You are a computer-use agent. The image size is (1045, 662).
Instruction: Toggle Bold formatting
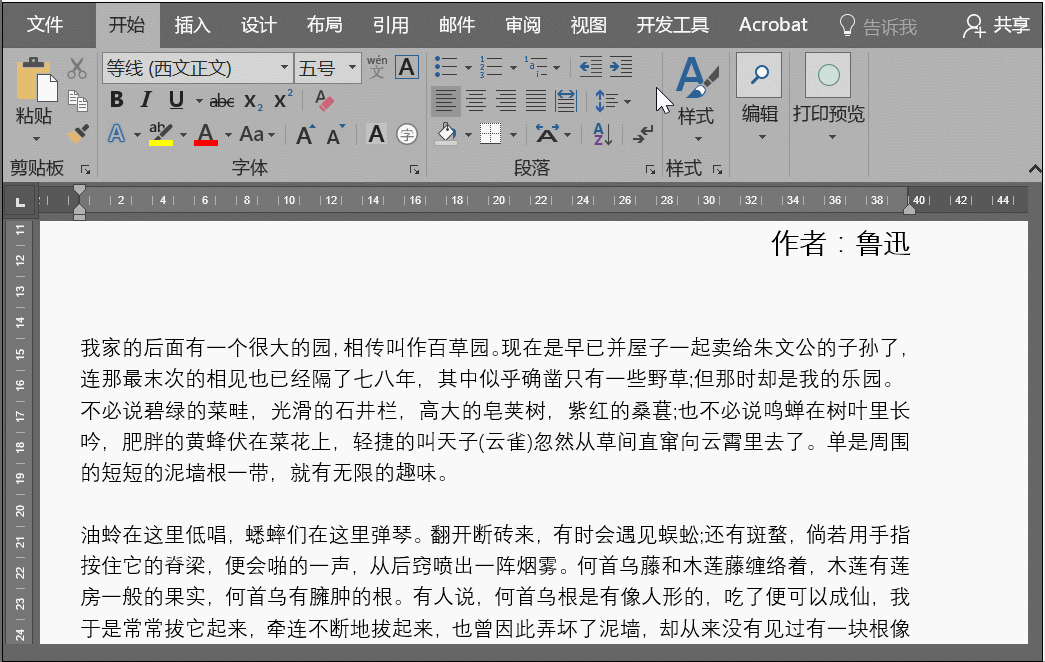[117, 100]
